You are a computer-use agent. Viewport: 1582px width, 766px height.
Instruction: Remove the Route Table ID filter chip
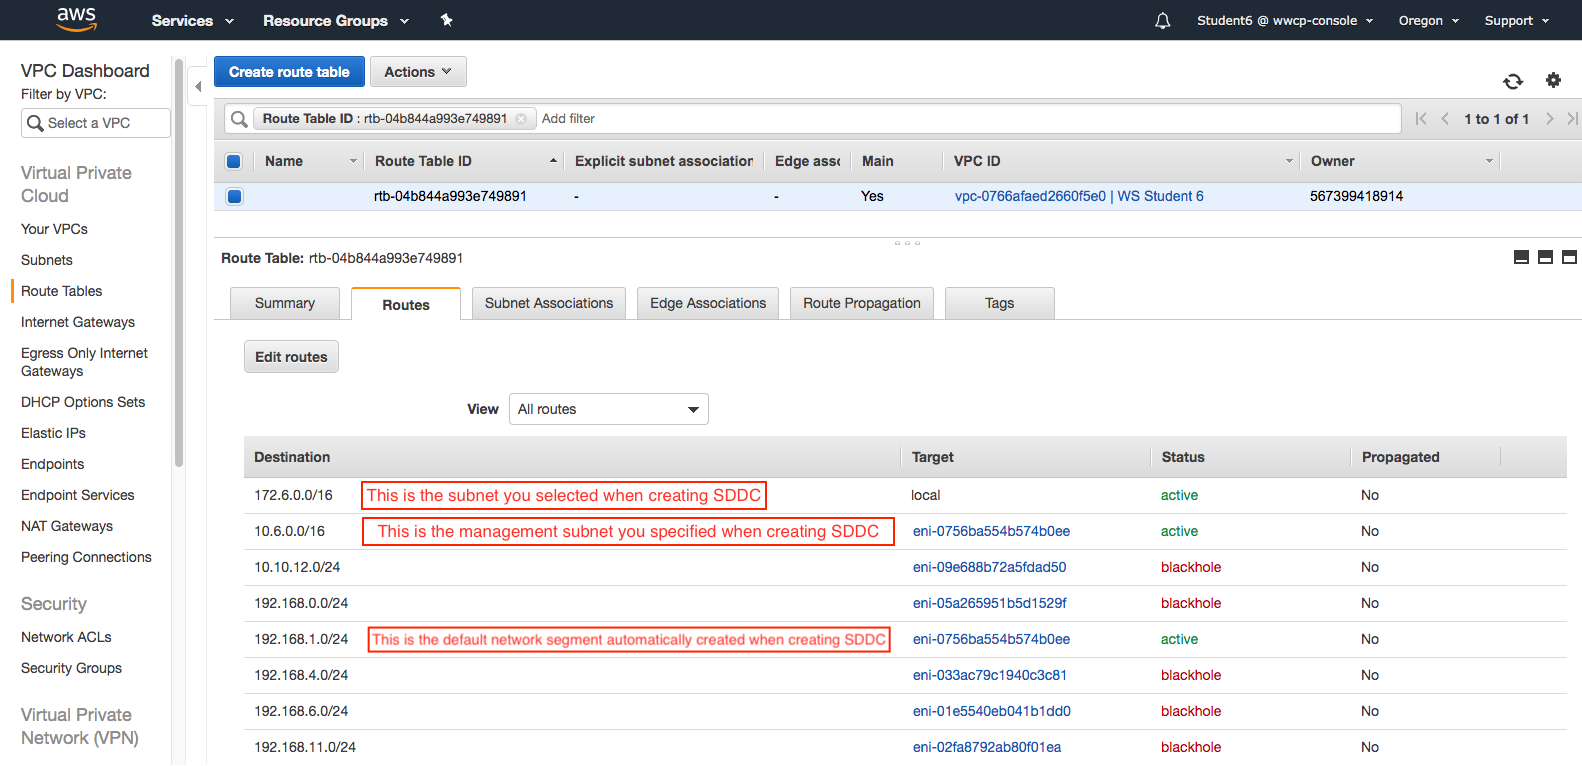(x=521, y=119)
